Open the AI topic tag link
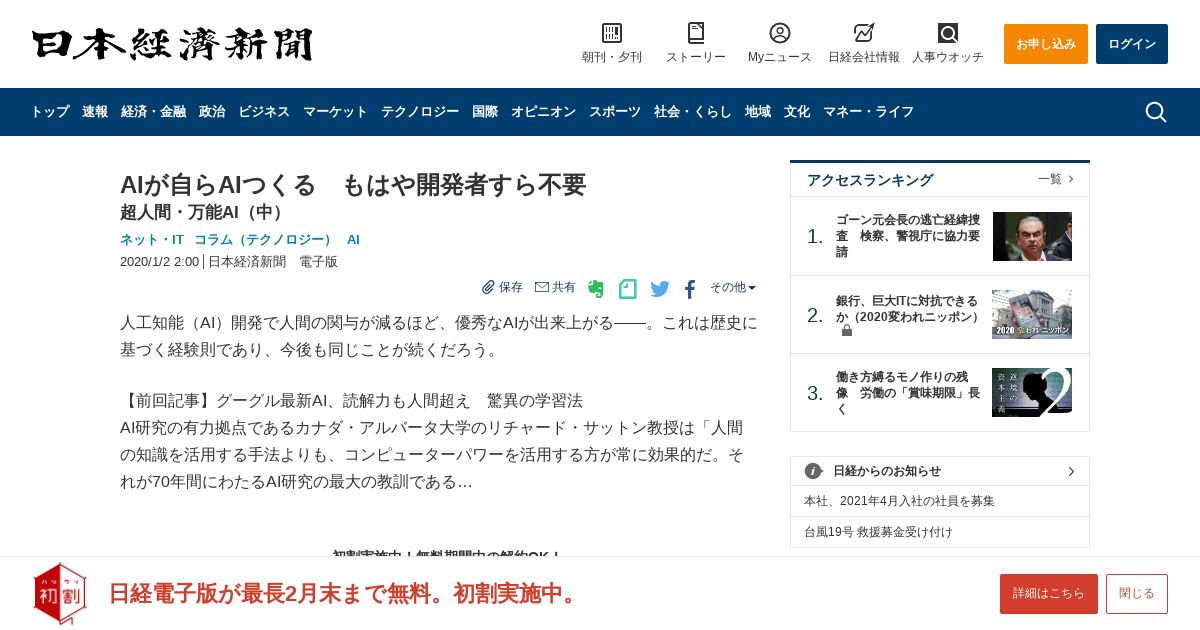This screenshot has height=630, width=1200. tap(353, 240)
